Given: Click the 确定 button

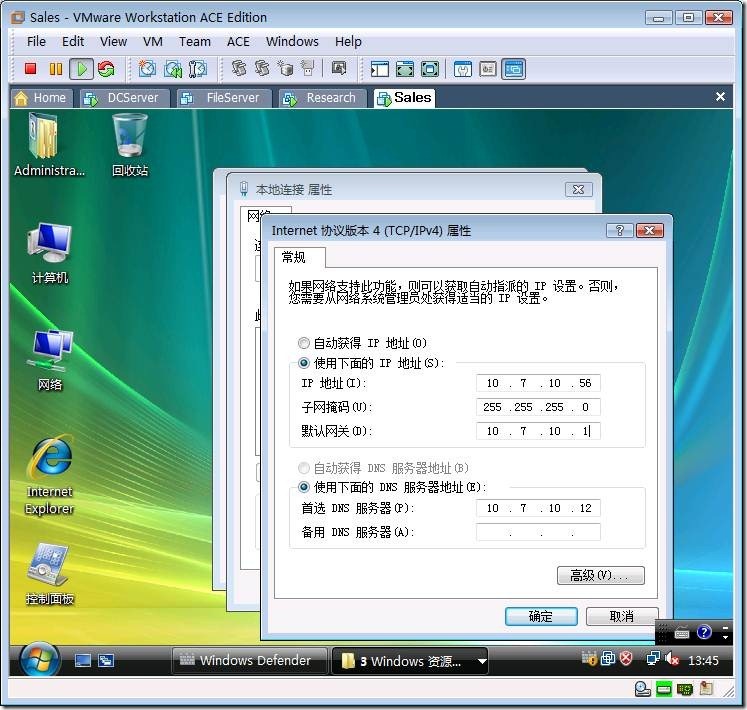Looking at the screenshot, I should pos(541,617).
